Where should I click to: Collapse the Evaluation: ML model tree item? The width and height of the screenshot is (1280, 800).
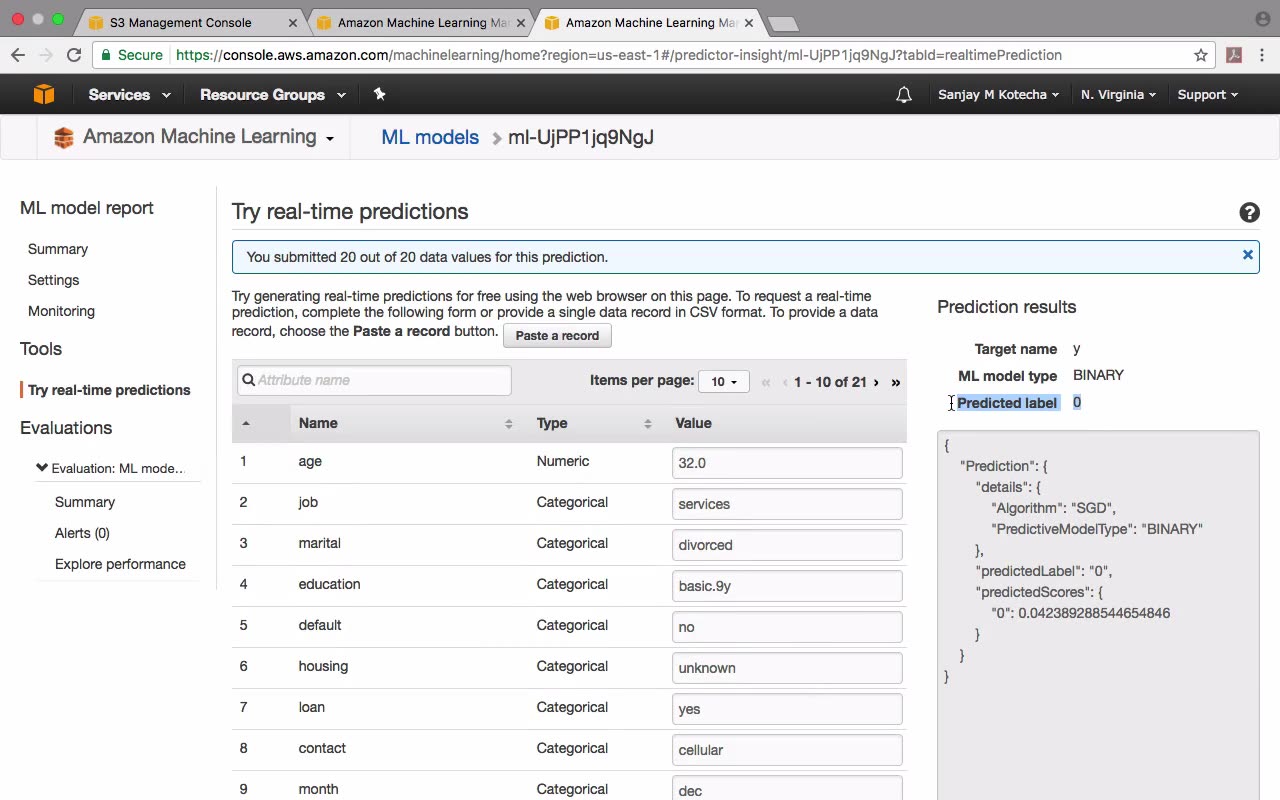pos(41,468)
